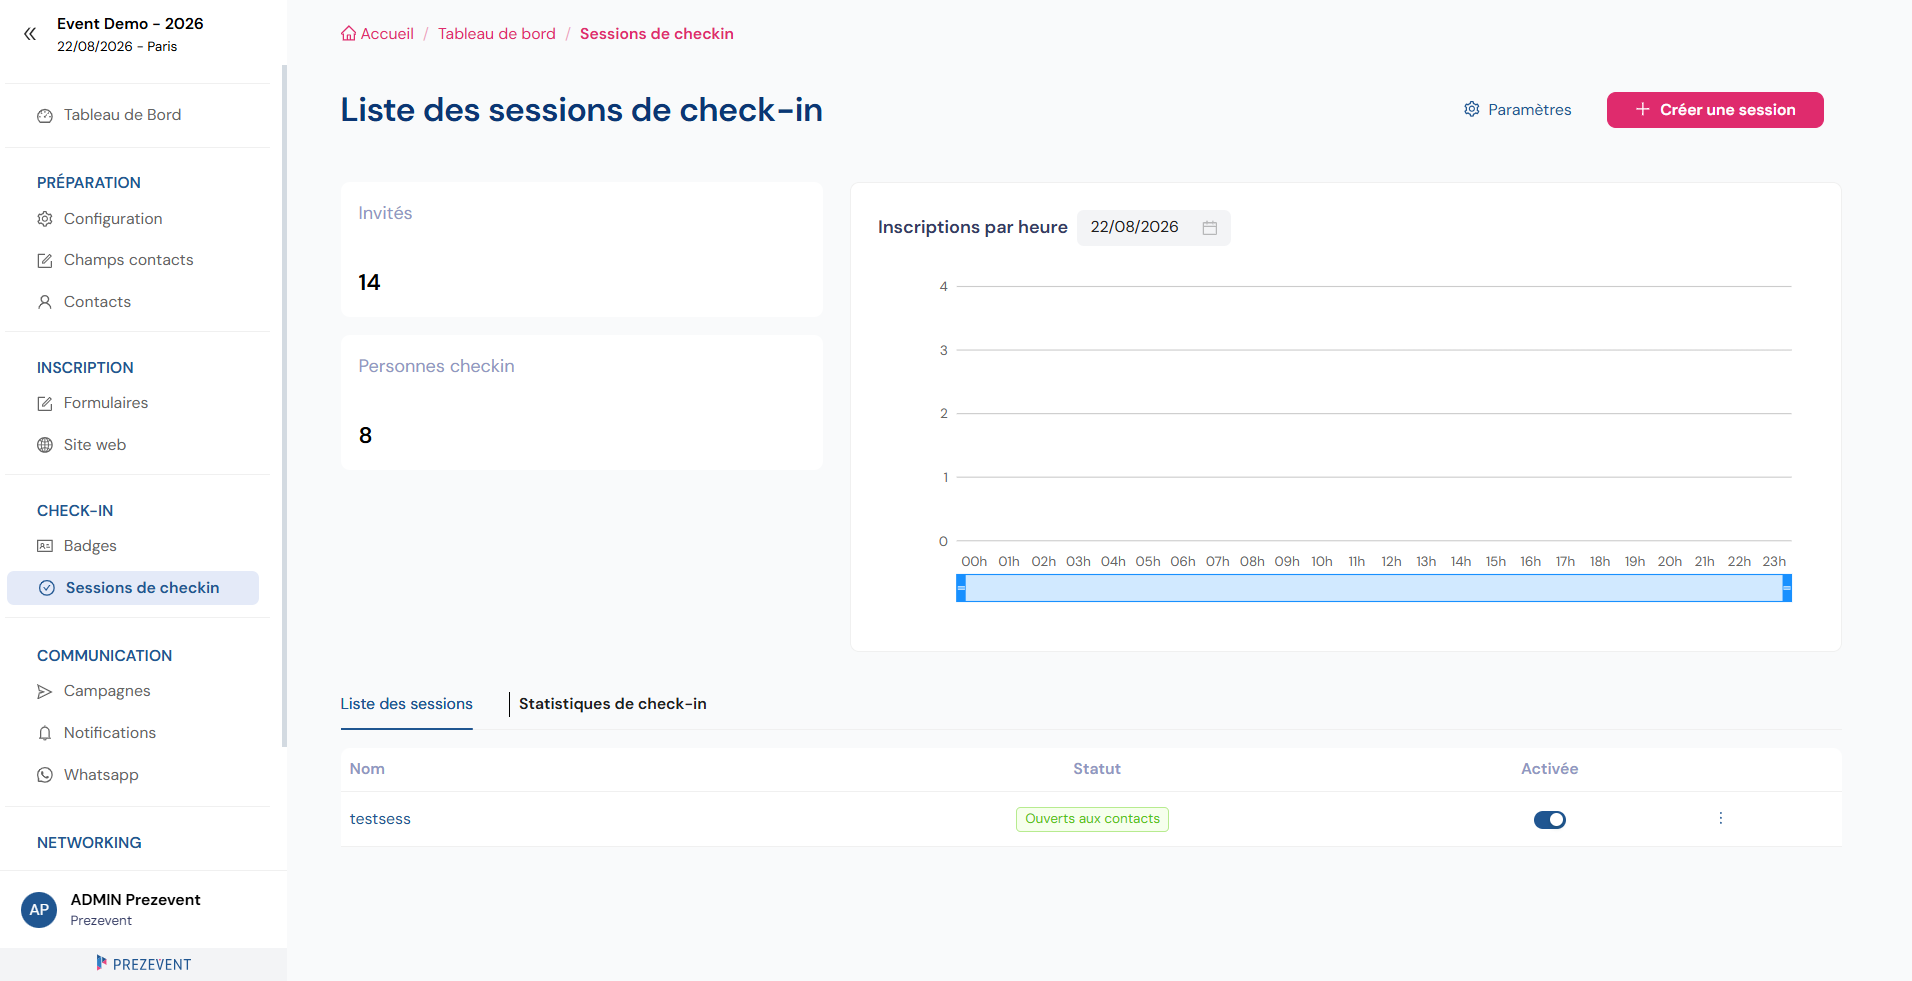Click Sessions de checkin breadcrumb

[657, 34]
